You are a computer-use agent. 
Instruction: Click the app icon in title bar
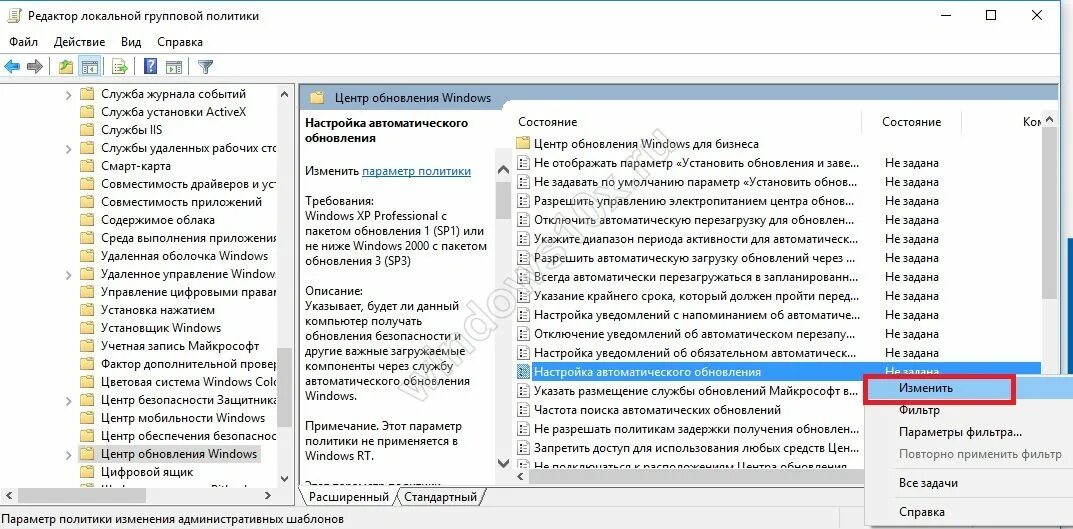pyautogui.click(x=13, y=15)
